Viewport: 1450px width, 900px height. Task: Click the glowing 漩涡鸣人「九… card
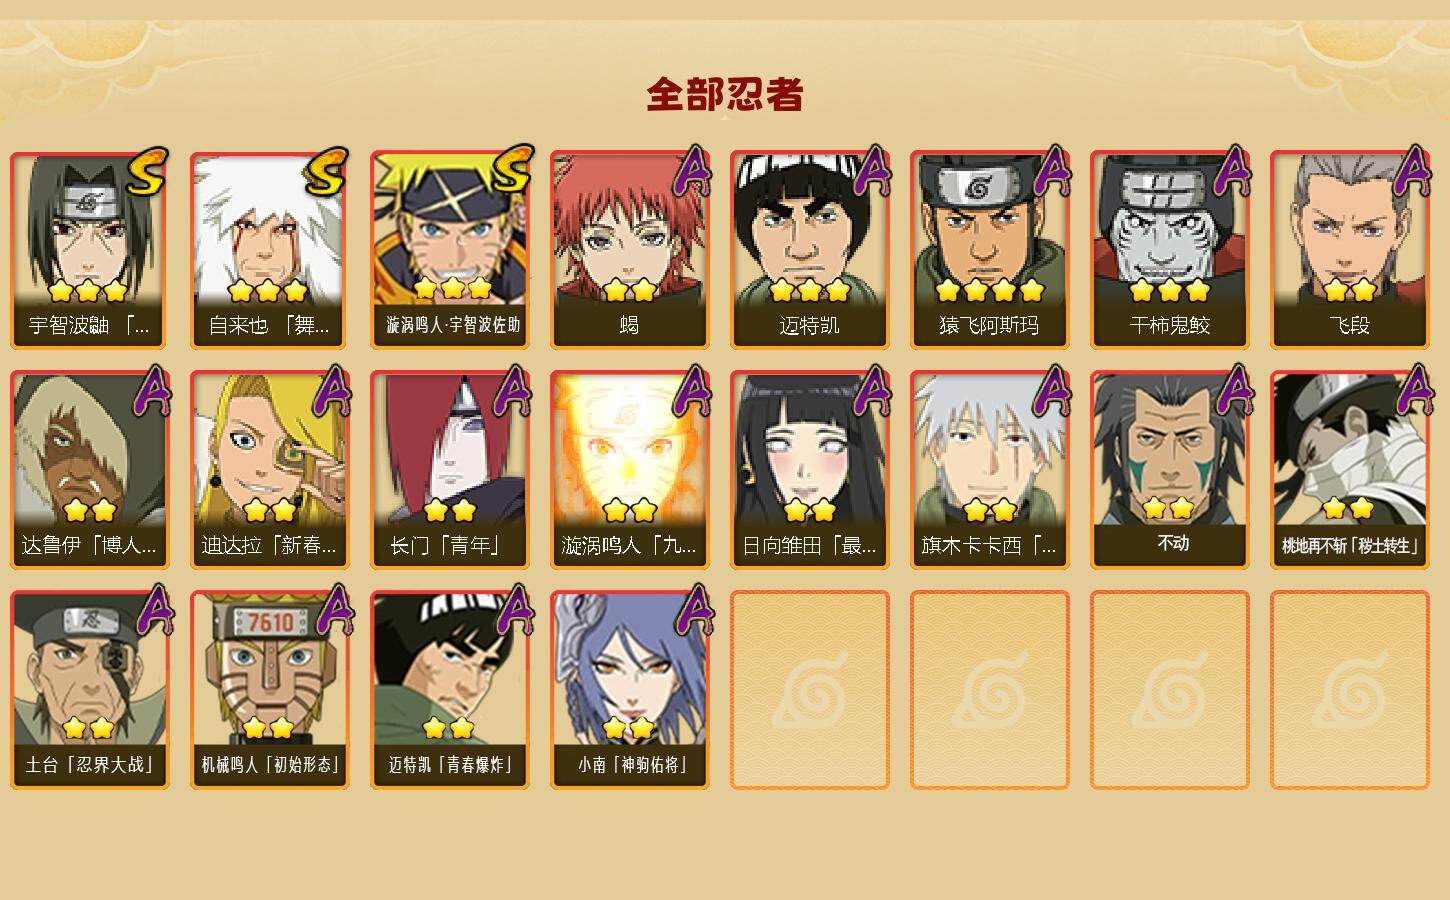[630, 470]
